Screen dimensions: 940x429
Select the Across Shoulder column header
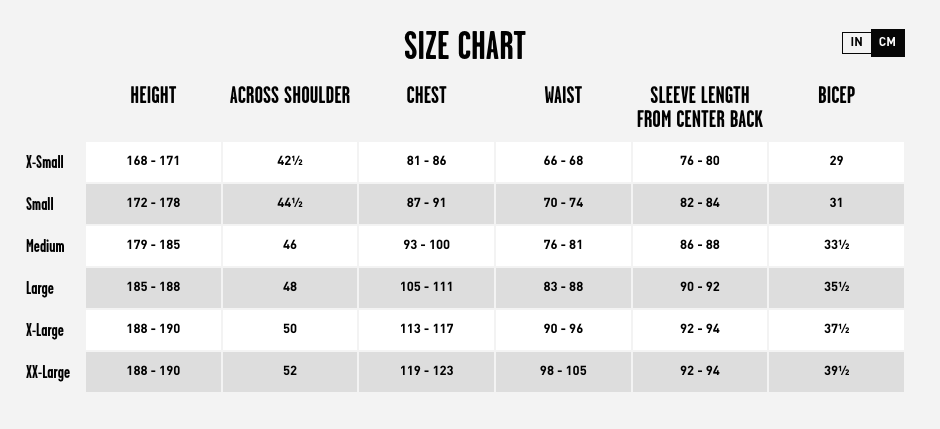(x=290, y=95)
